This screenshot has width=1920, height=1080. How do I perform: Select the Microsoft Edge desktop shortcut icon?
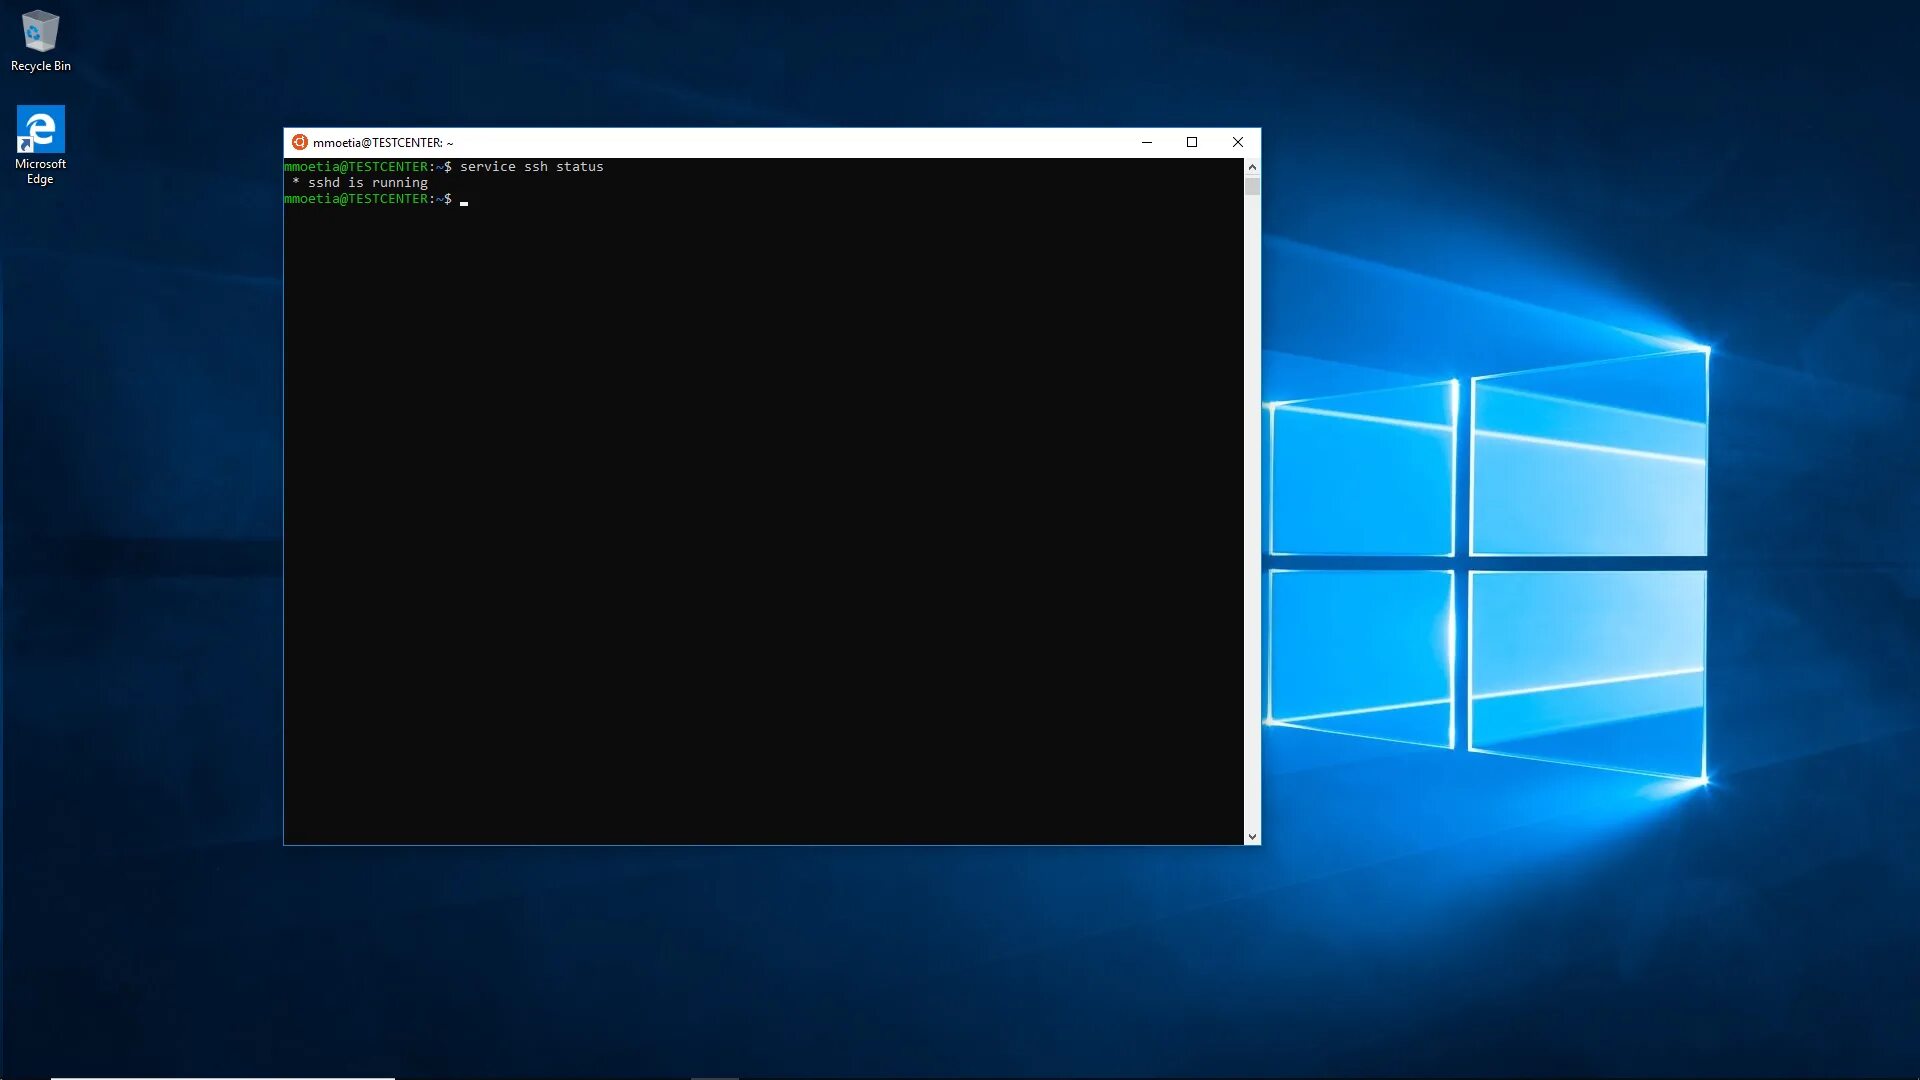tap(40, 130)
